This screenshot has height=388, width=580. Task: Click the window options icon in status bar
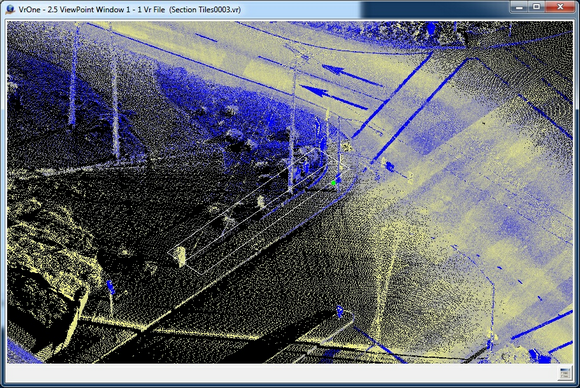point(565,372)
